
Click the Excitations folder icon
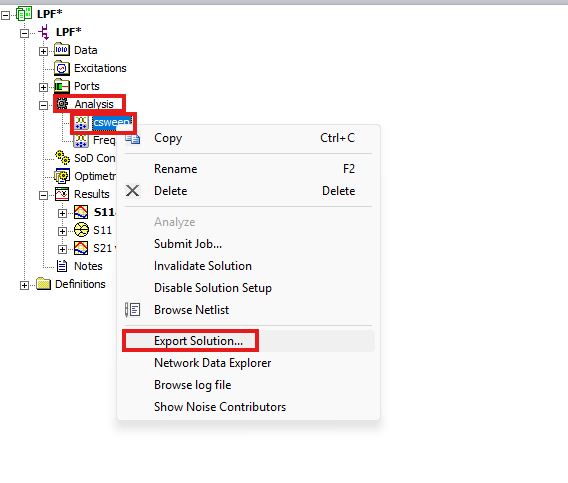point(62,68)
